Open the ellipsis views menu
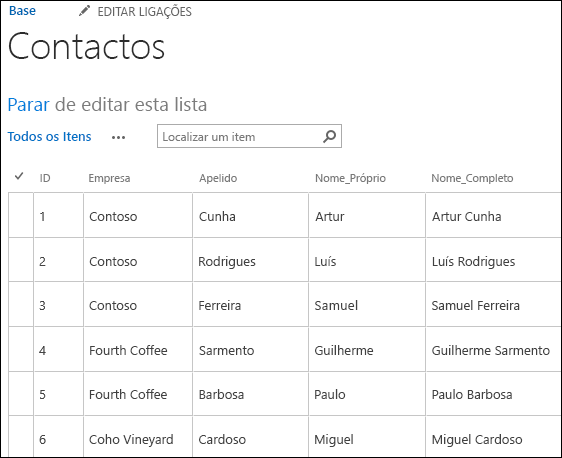Screen dimensions: 562x458 click(118, 137)
